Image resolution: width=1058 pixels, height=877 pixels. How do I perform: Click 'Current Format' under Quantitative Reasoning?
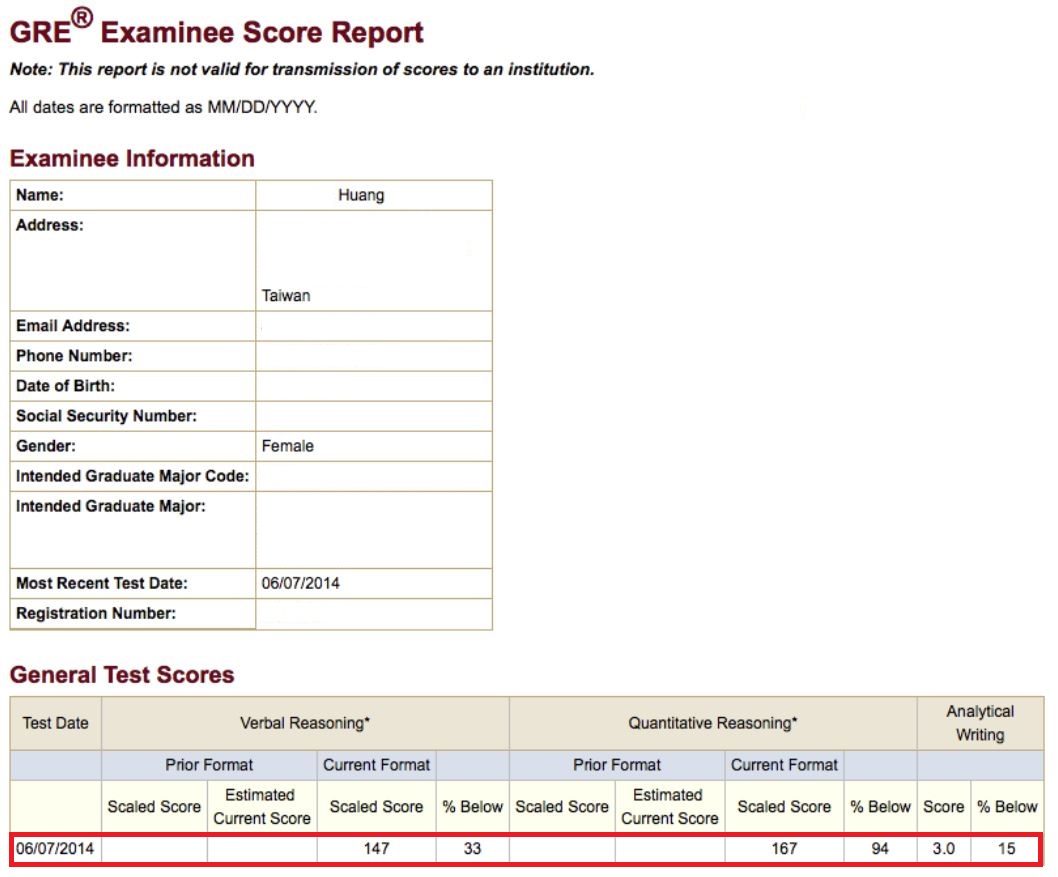tap(784, 765)
